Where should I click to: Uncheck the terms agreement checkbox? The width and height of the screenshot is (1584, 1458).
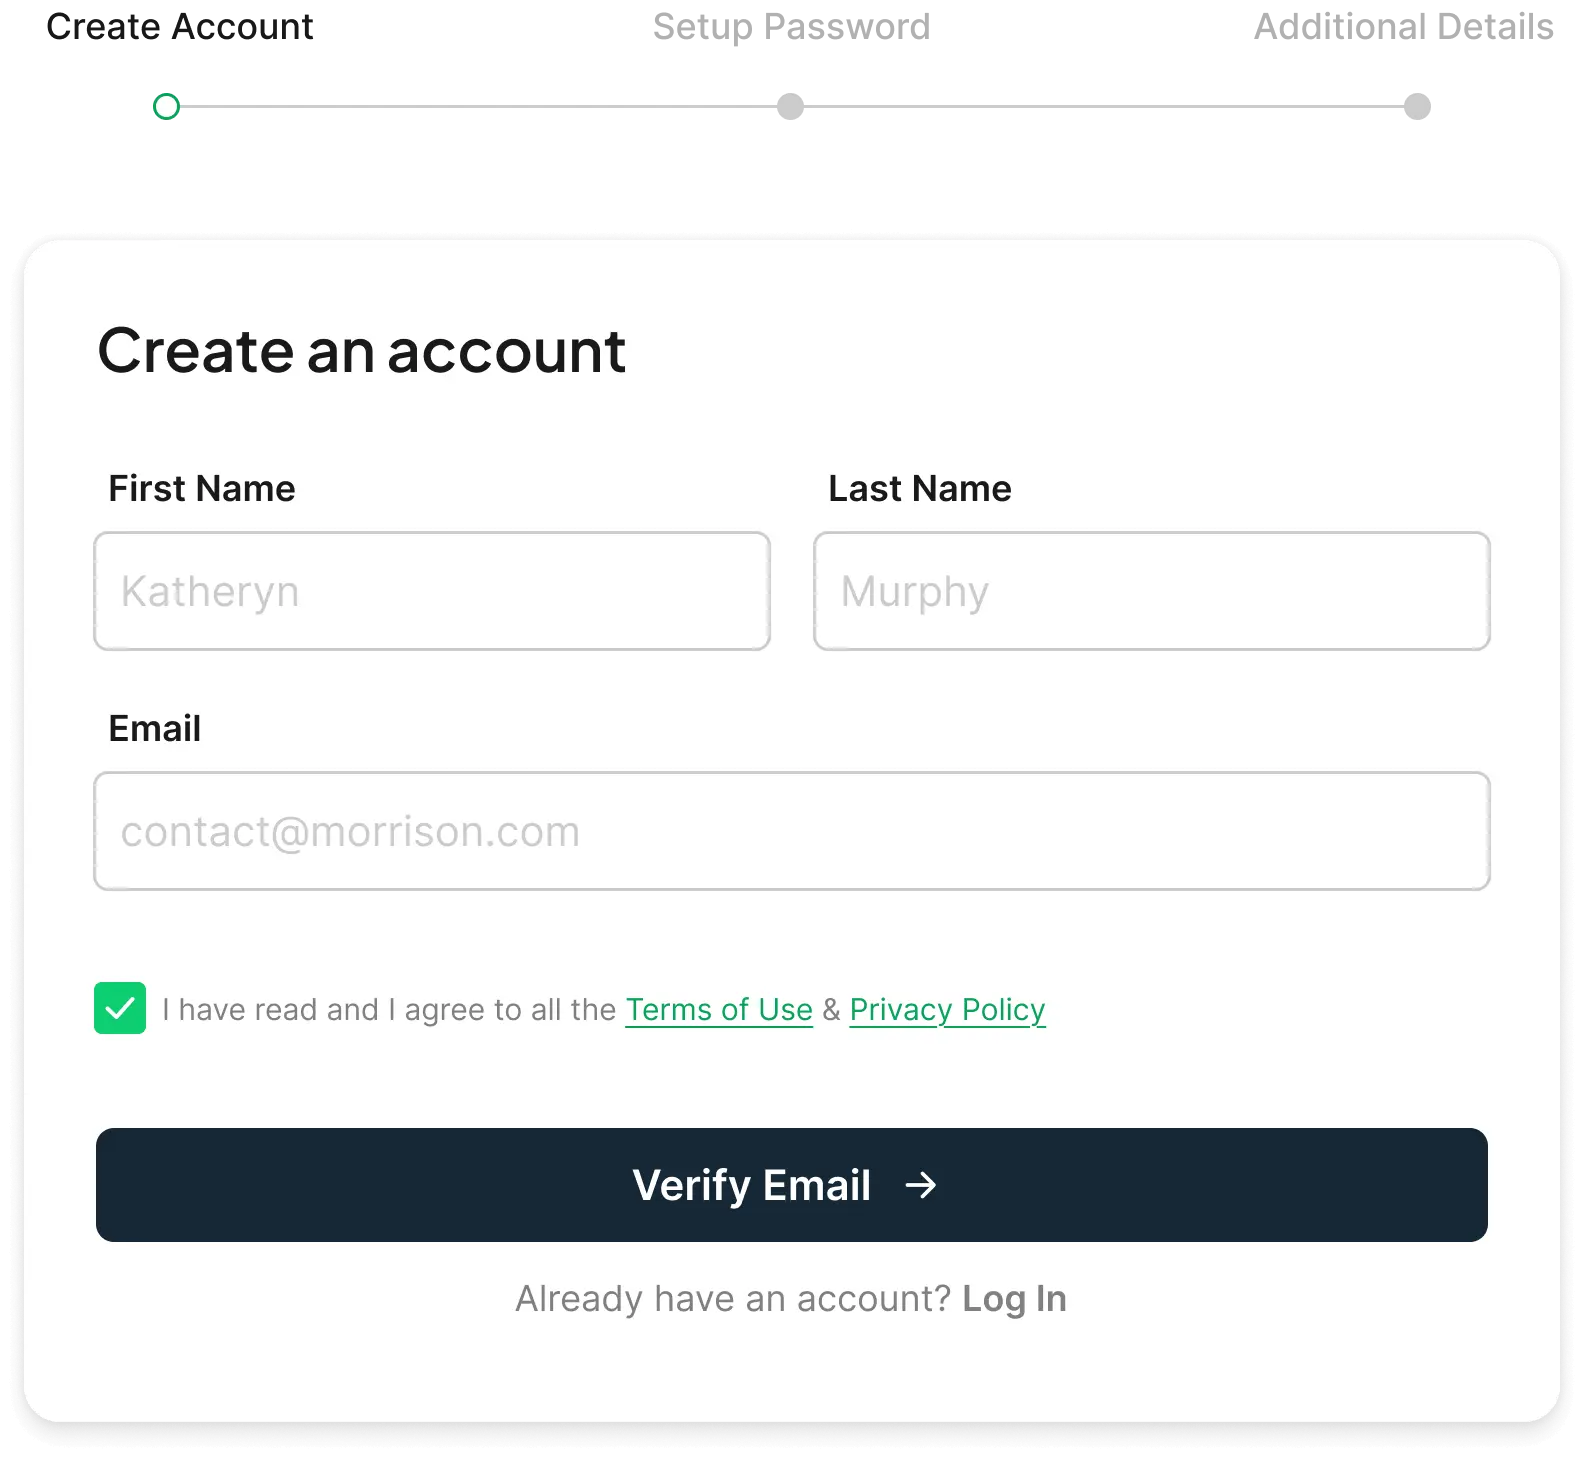(120, 1008)
